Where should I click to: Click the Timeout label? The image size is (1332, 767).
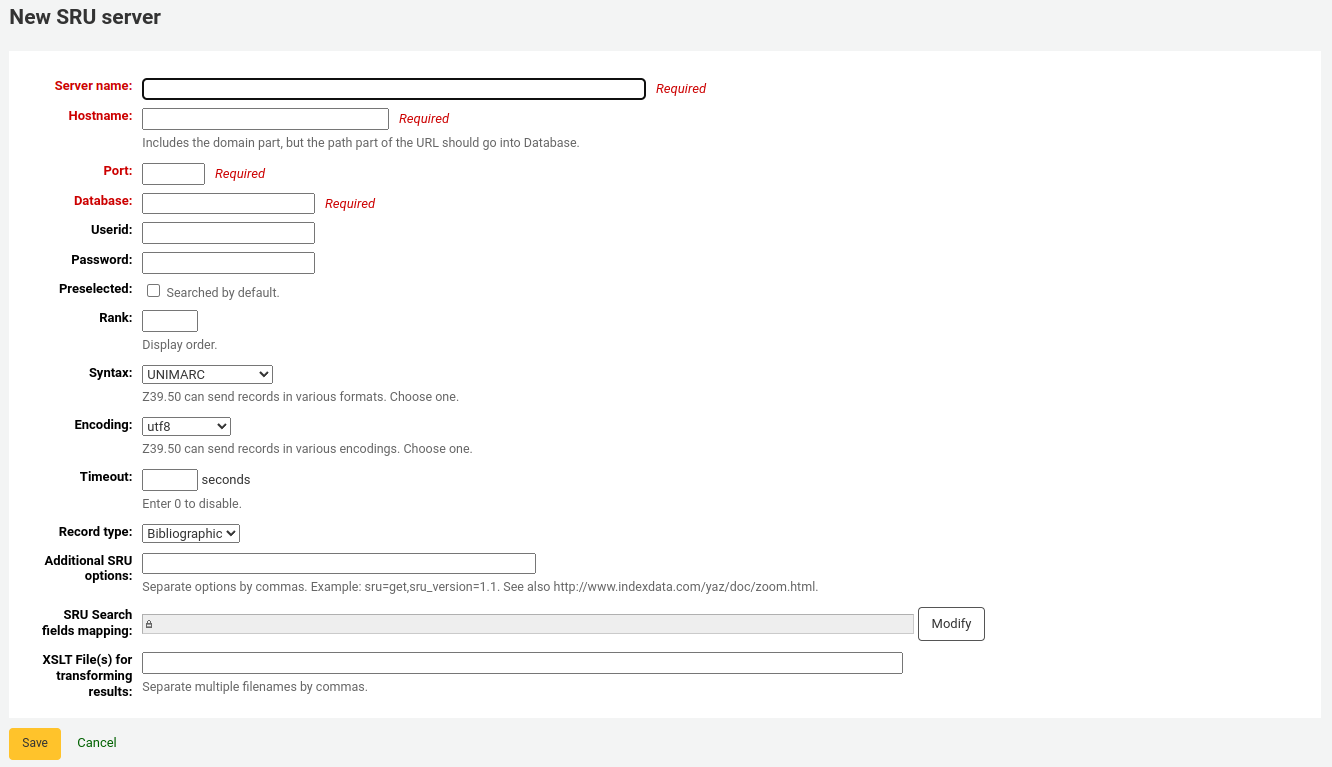tap(106, 477)
